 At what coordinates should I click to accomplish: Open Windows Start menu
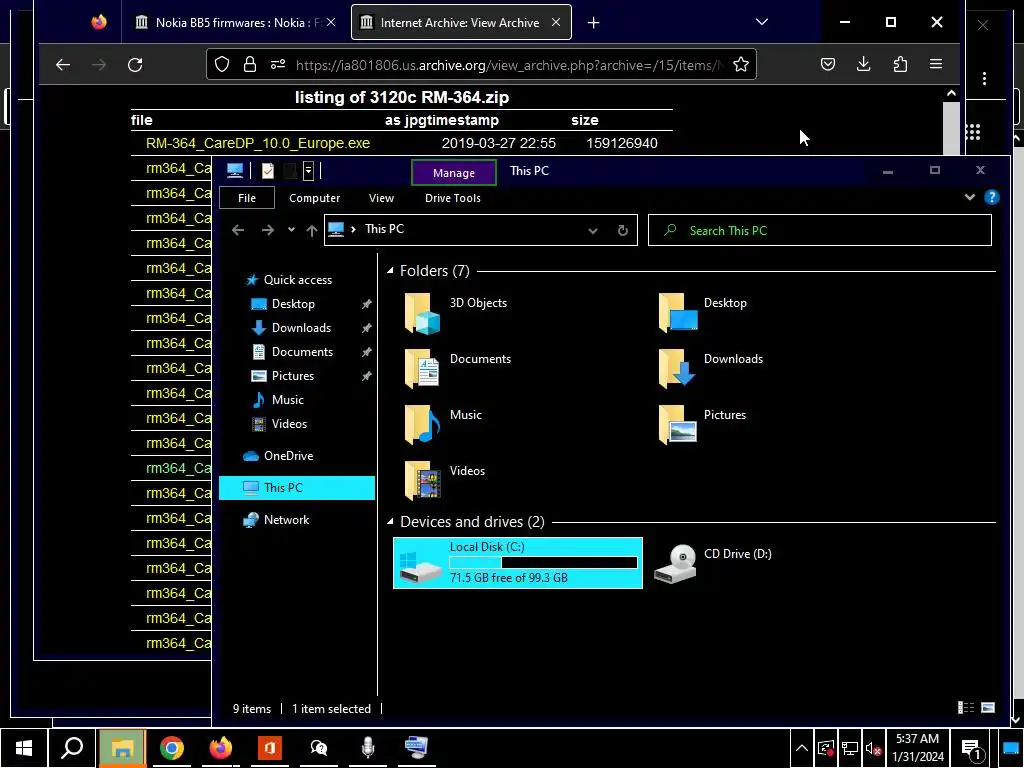click(x=24, y=748)
